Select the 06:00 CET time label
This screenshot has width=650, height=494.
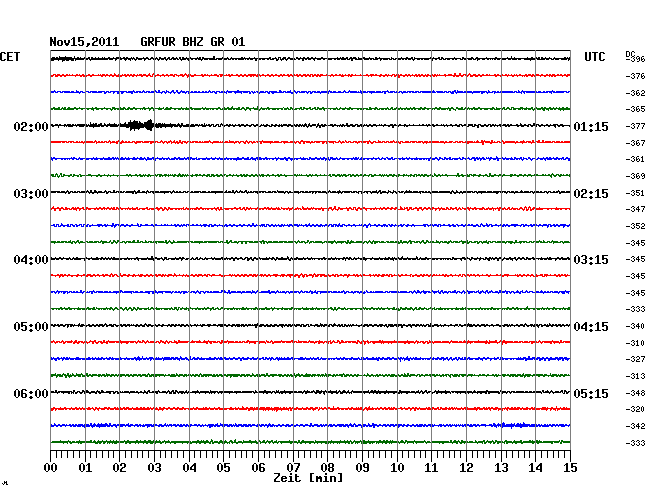point(31,393)
